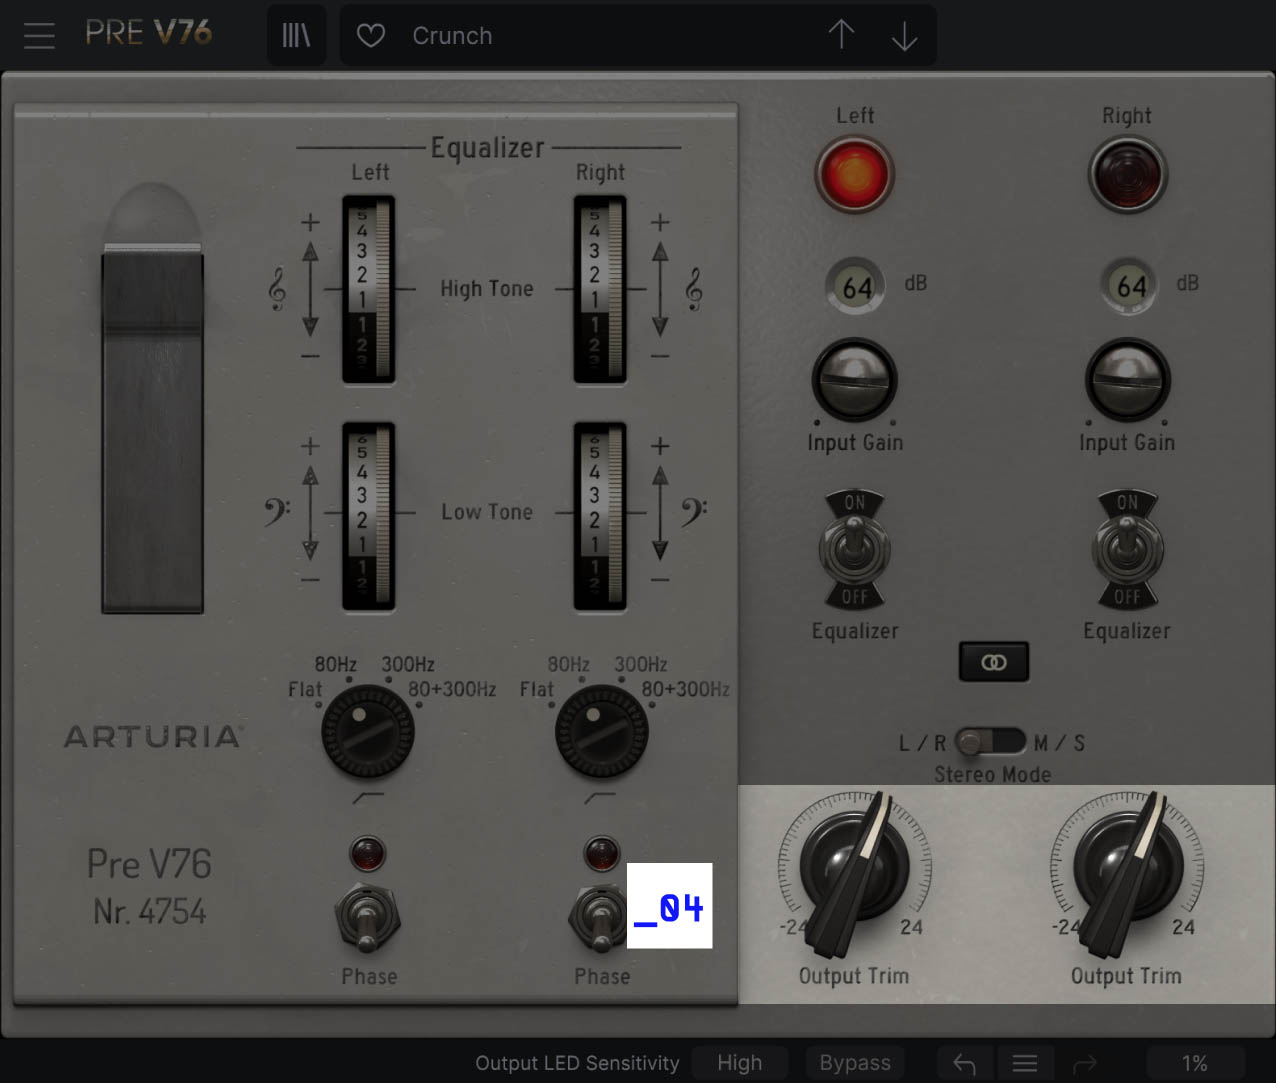Load the next preset with the down arrow
Screen dimensions: 1276x1083
click(904, 34)
